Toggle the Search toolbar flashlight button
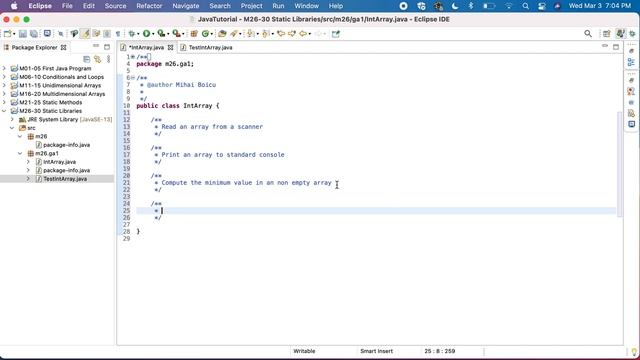This screenshot has width=640, height=360. (233, 34)
